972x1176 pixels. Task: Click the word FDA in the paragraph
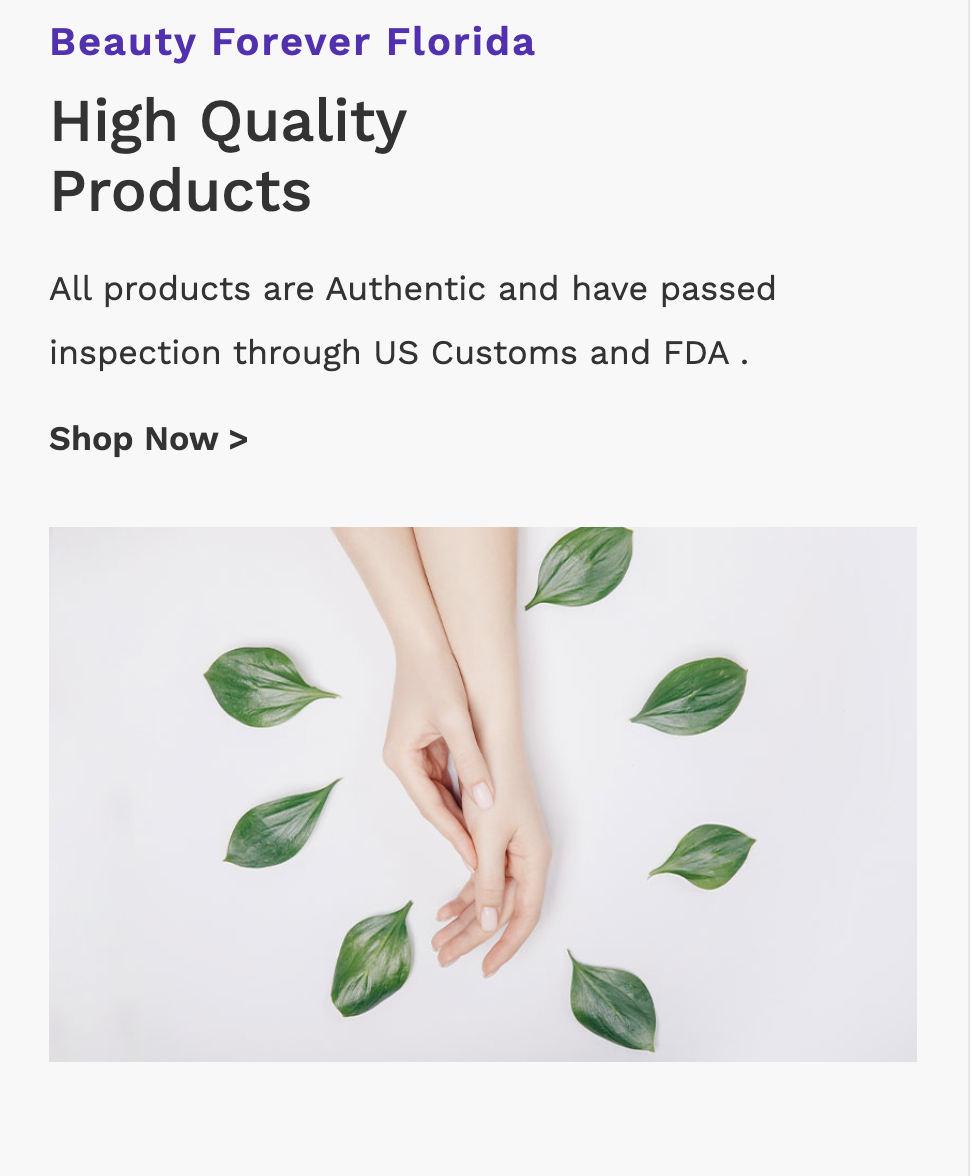pyautogui.click(x=696, y=352)
